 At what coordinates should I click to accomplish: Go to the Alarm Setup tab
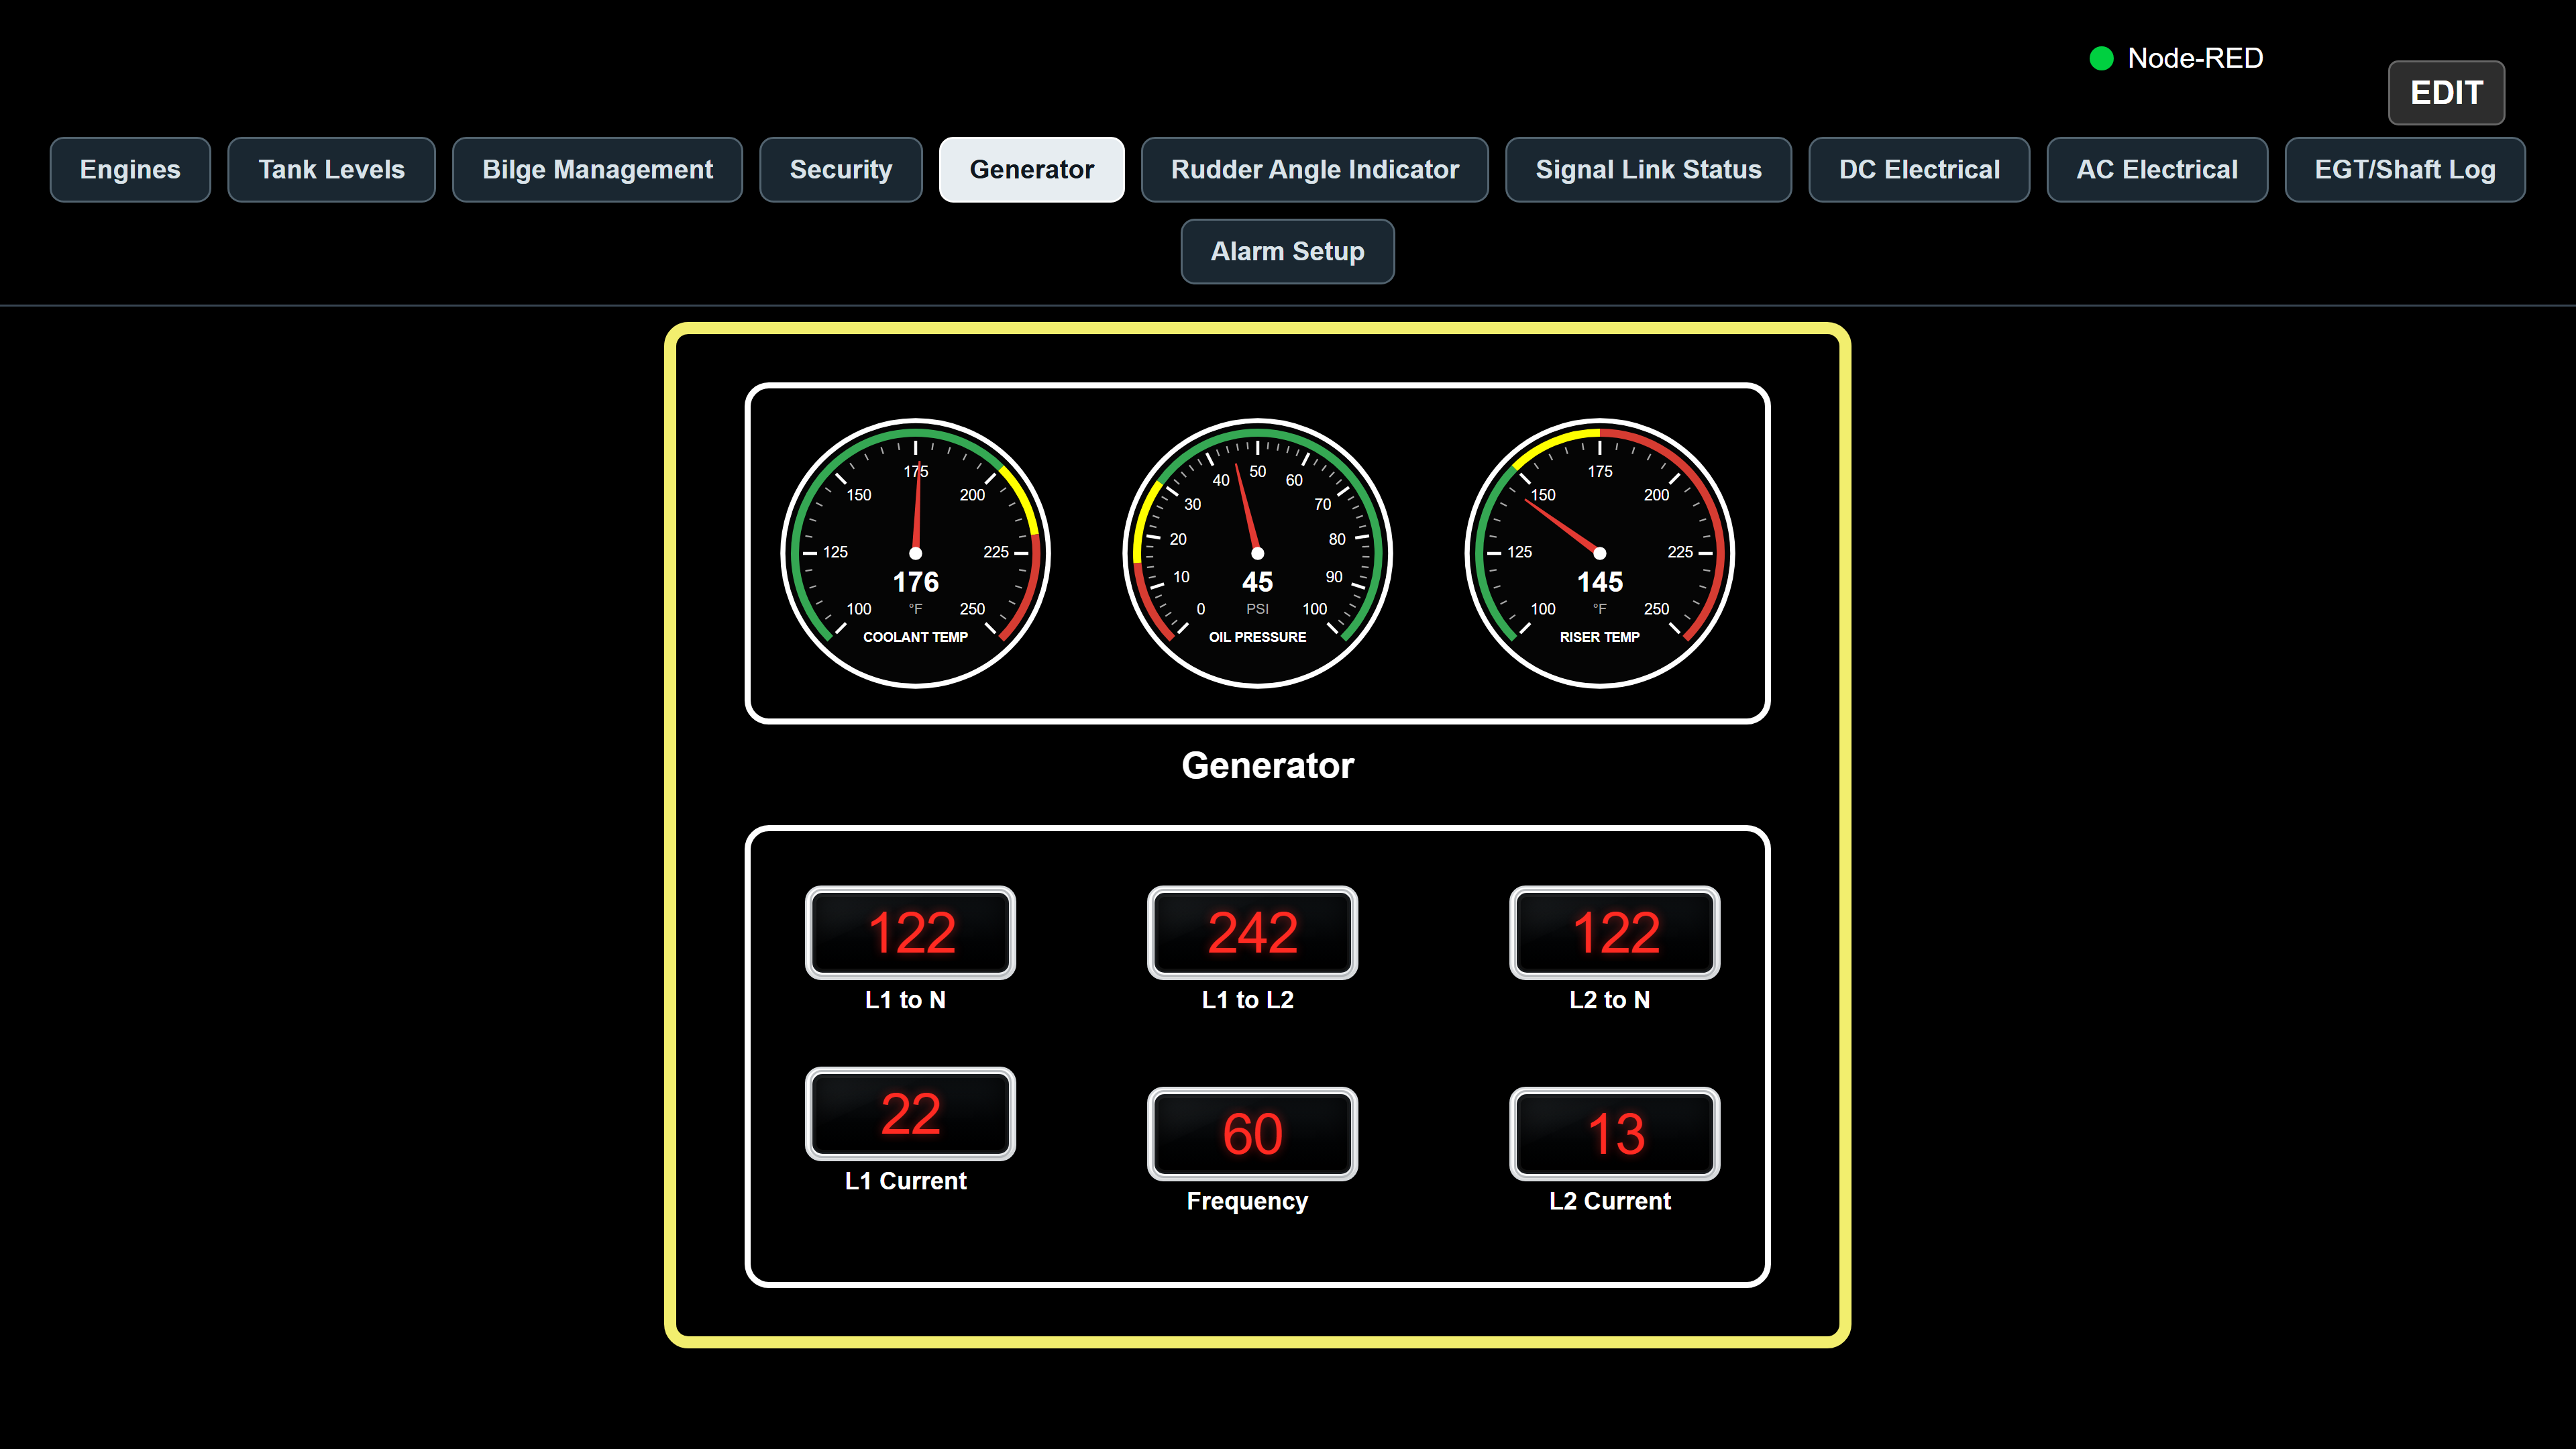(x=1287, y=252)
